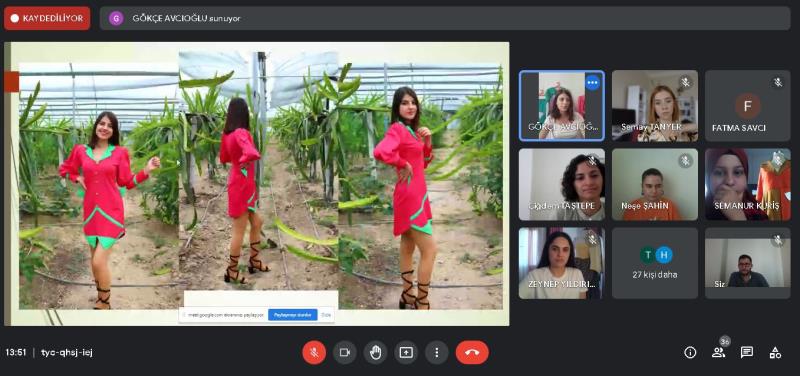Open more options three-dot menu
The width and height of the screenshot is (800, 376).
click(x=437, y=353)
